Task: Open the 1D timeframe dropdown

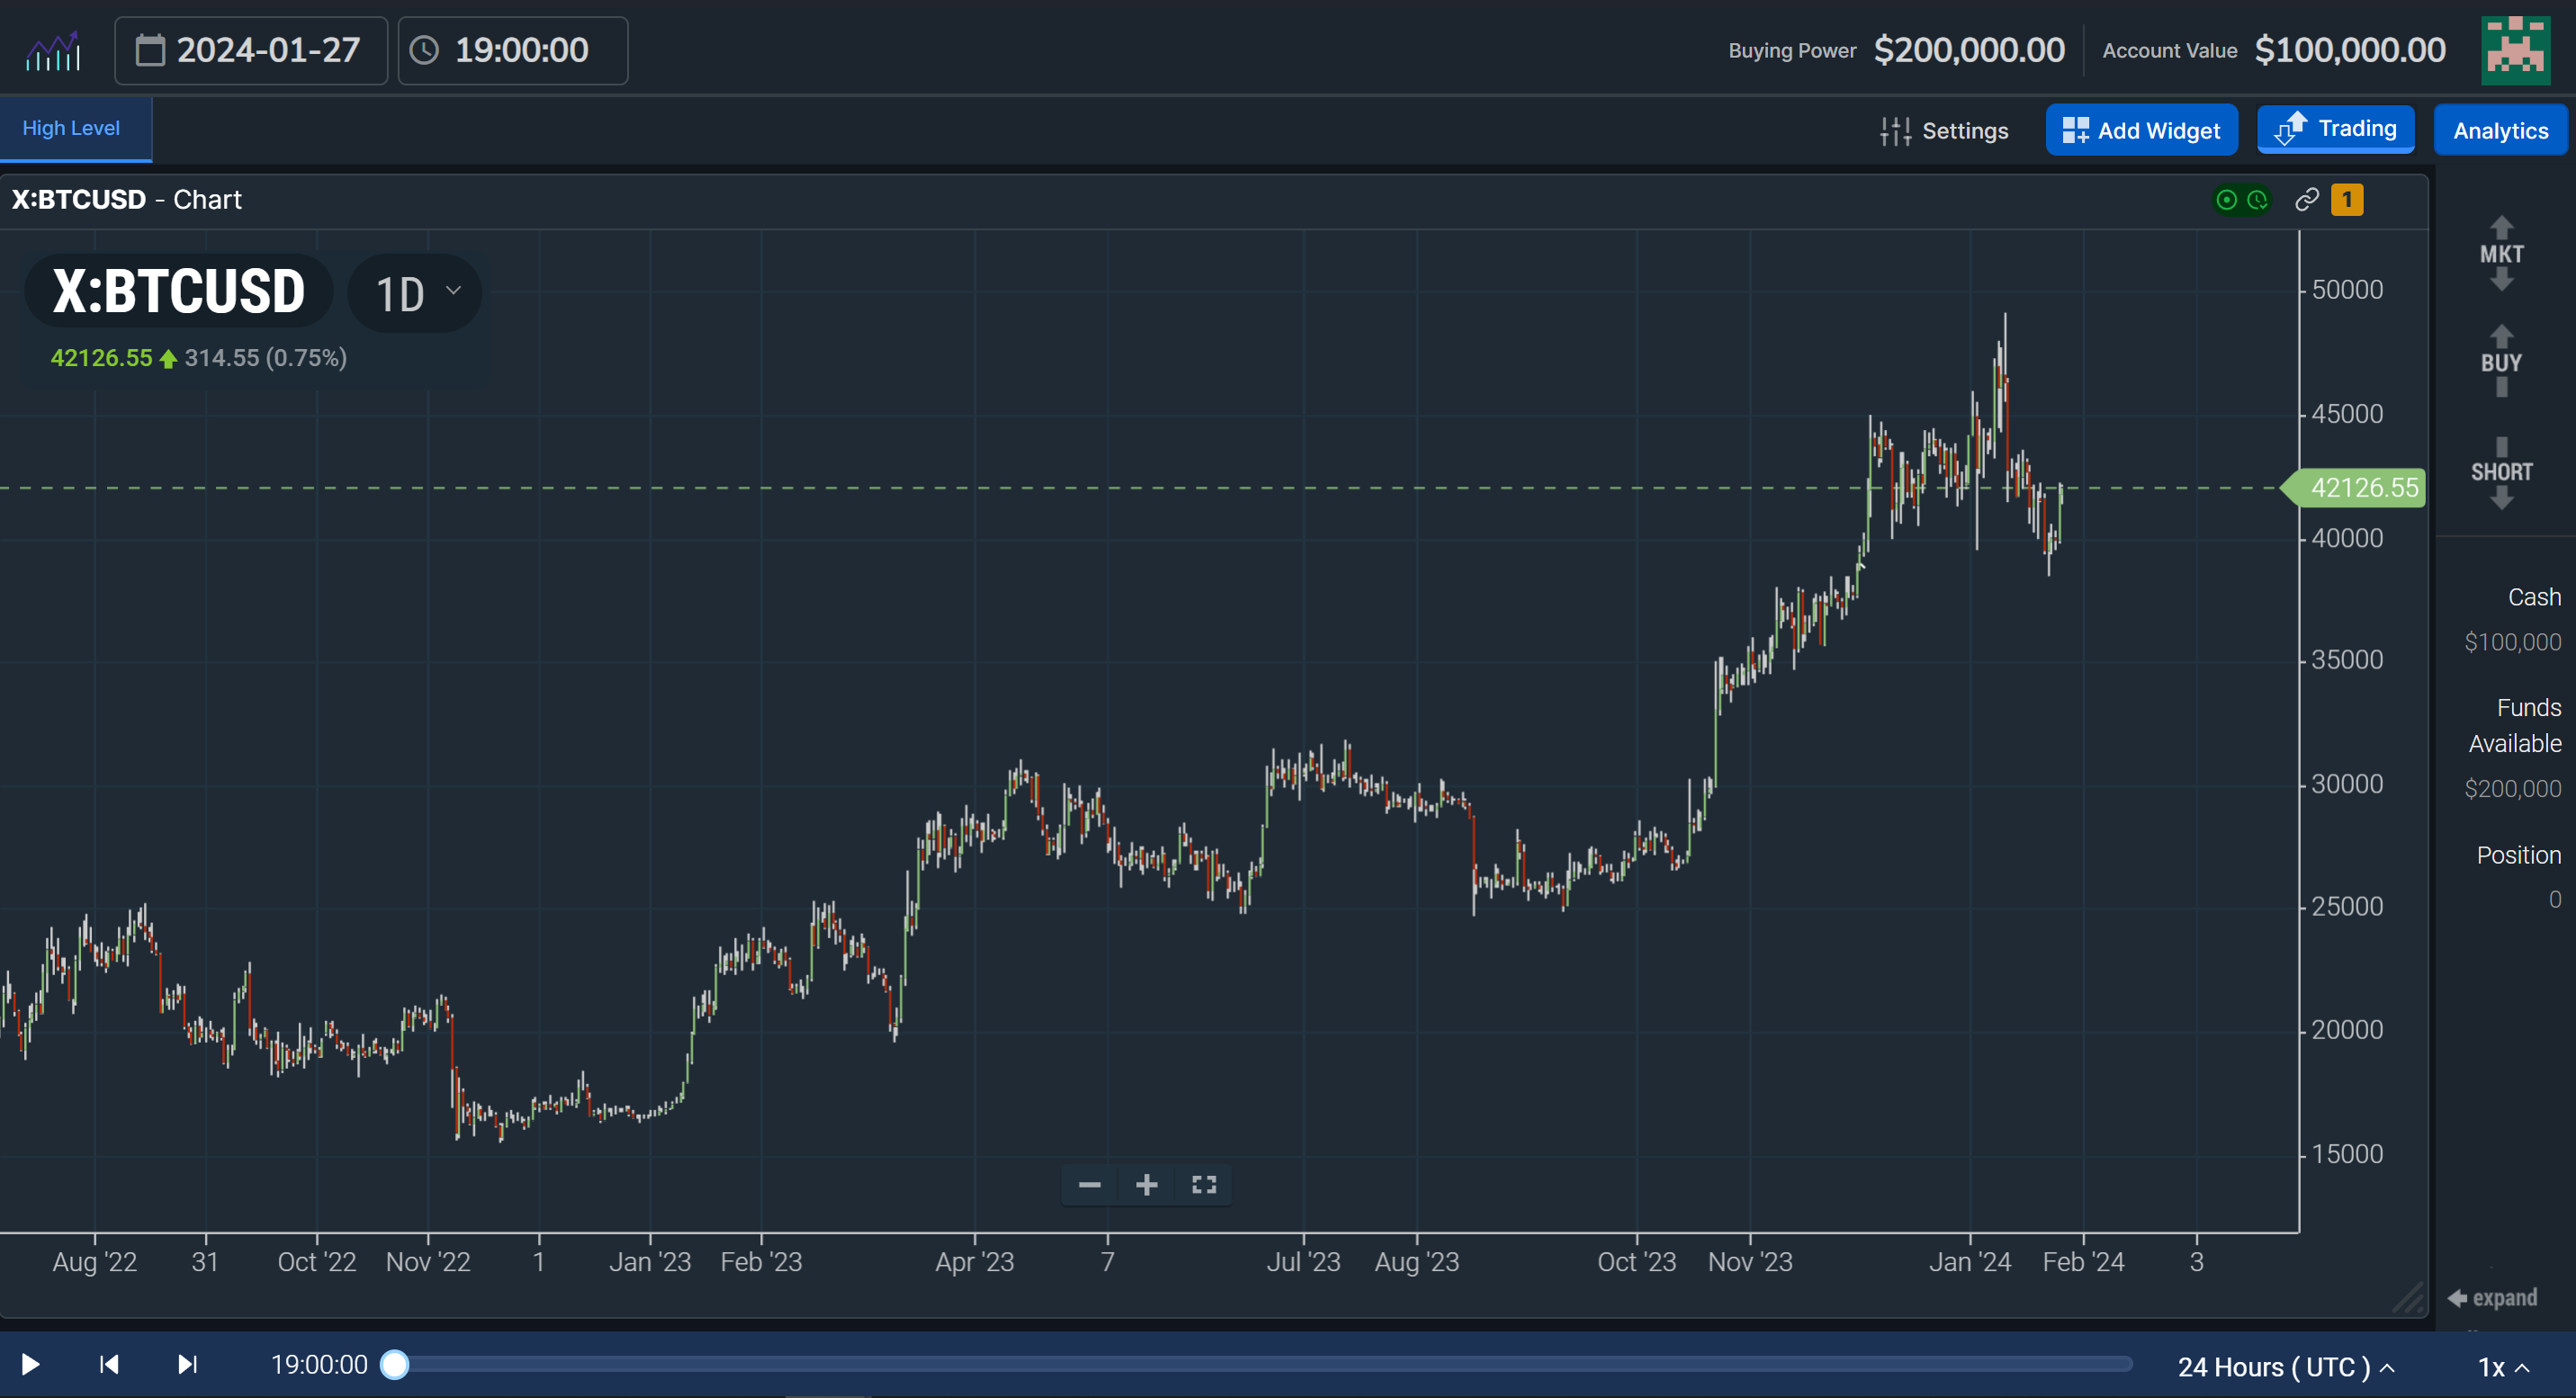Action: click(x=413, y=292)
